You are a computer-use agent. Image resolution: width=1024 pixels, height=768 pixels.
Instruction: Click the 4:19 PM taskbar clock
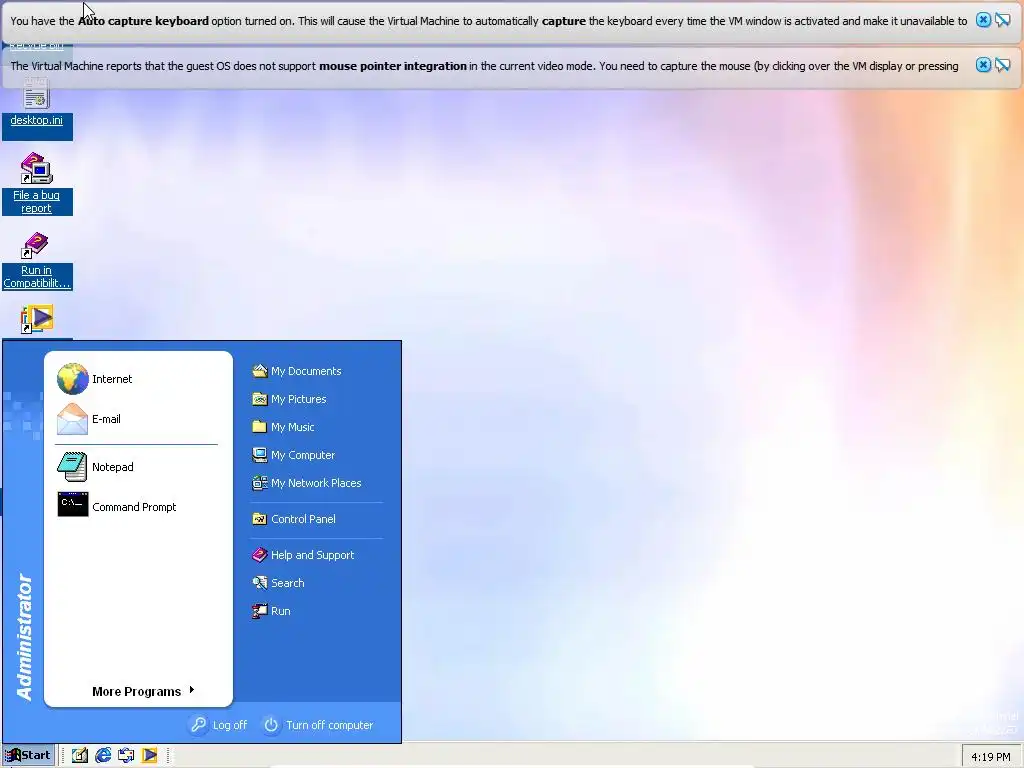[990, 757]
